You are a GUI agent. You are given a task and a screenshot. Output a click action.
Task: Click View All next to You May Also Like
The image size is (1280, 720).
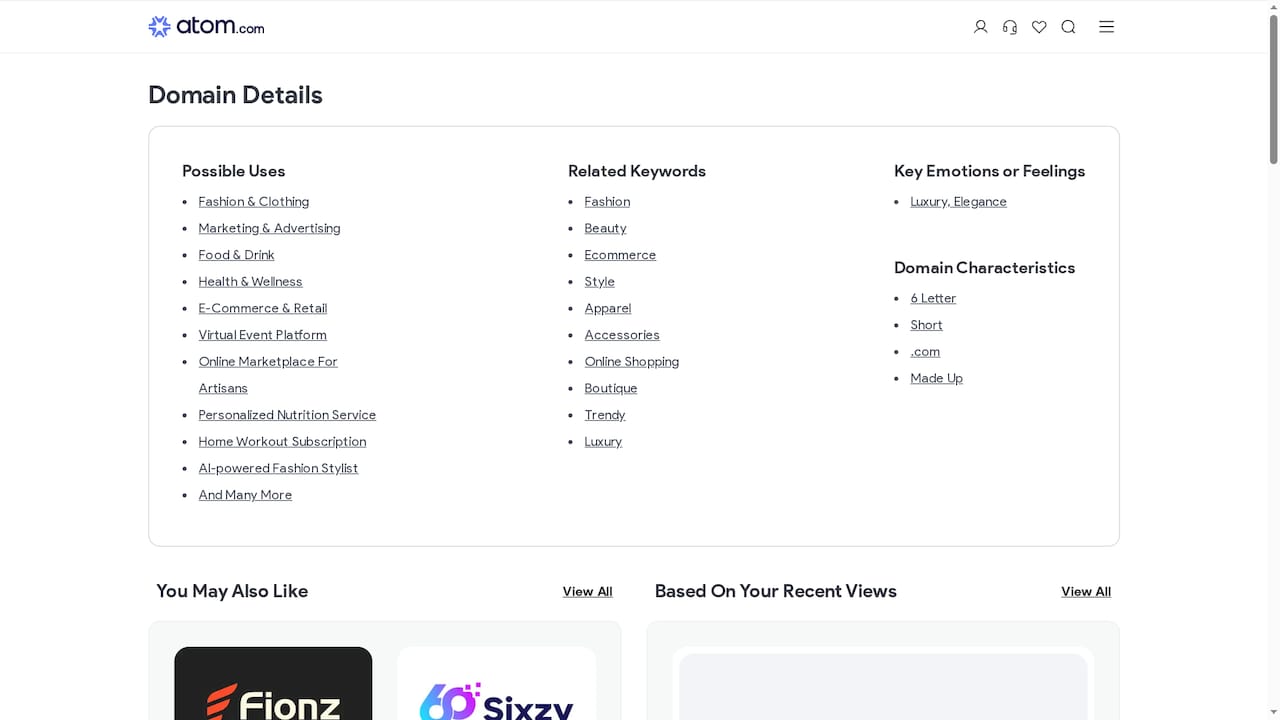click(x=587, y=591)
